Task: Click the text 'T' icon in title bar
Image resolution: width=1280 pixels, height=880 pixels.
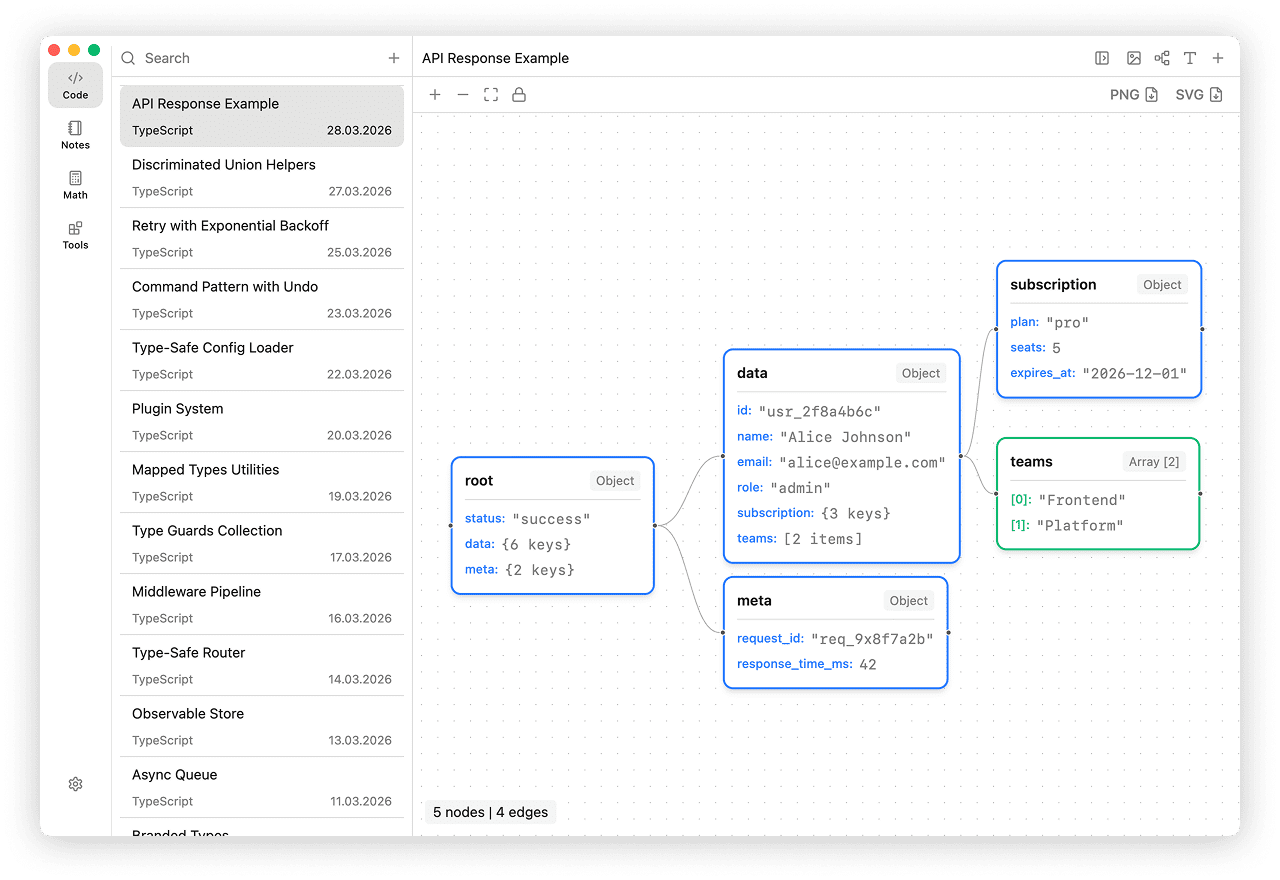Action: (x=1190, y=58)
